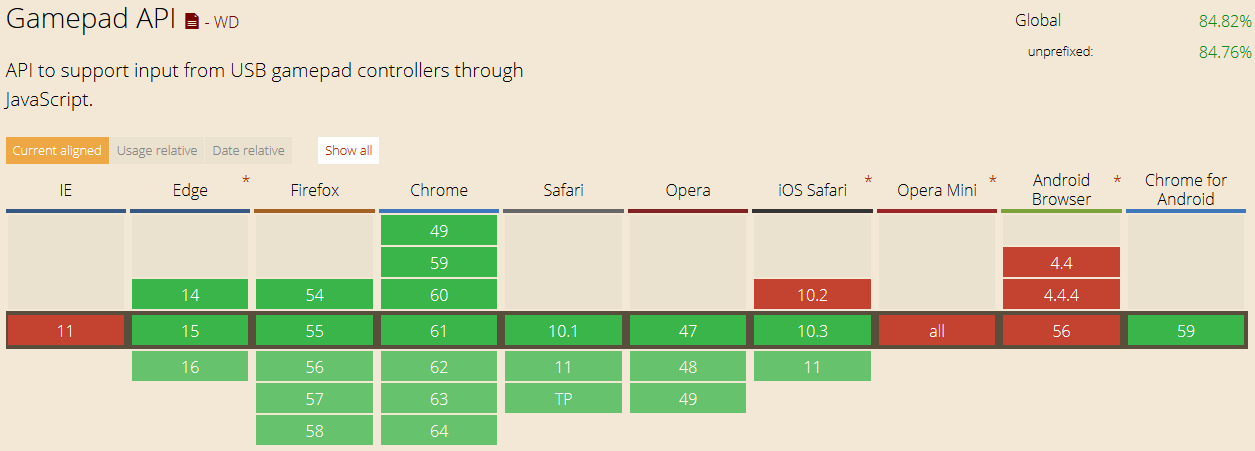Click the asterisk note beside iOS Safari
This screenshot has width=1255, height=451.
[x=868, y=181]
